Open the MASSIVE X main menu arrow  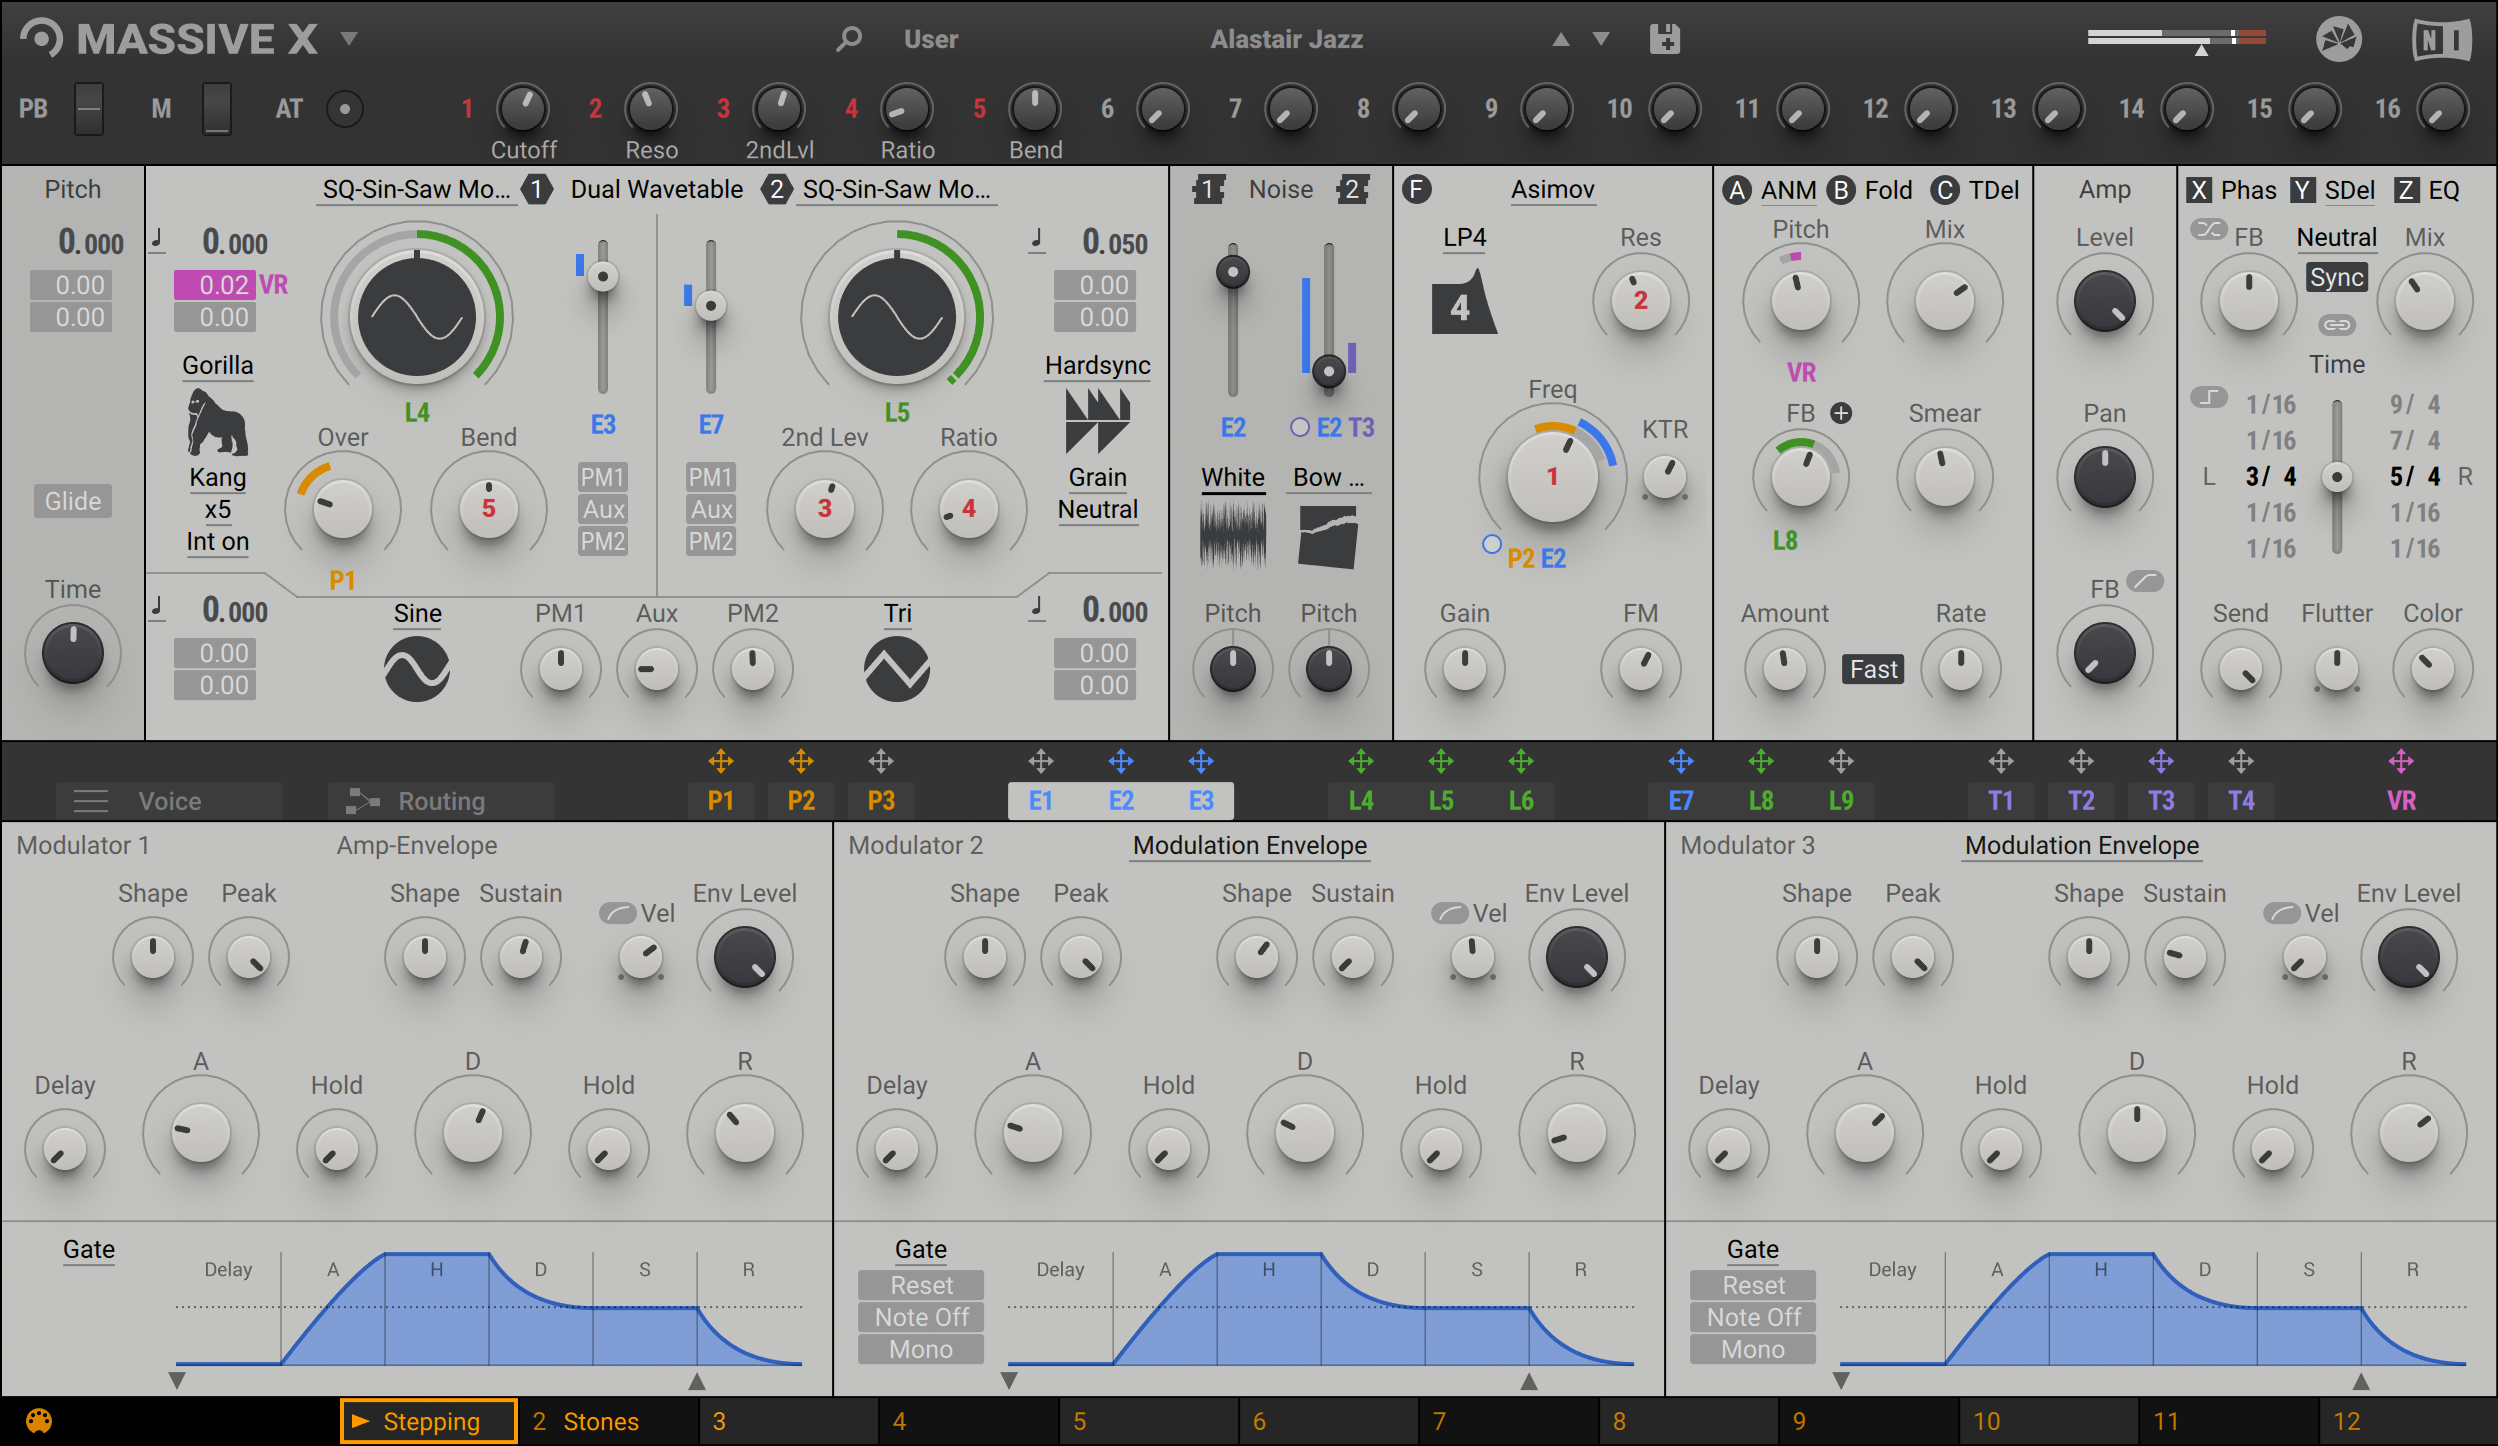349,39
